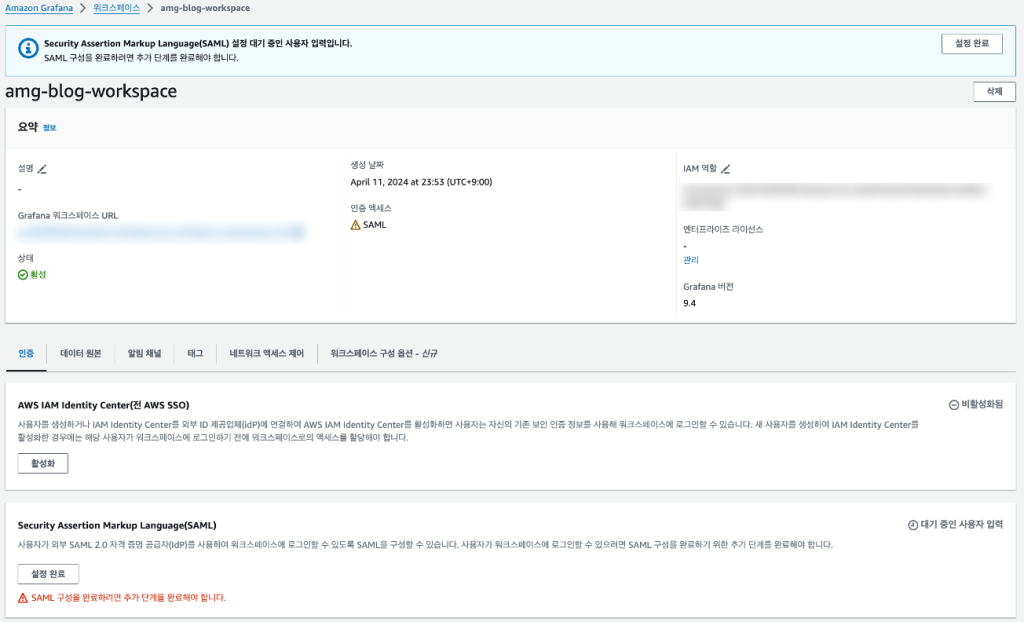Screen dimensions: 1024x622
Task: Click the AWS IAM Identity Center(전 AWS SSO) heading
Action: point(103,405)
